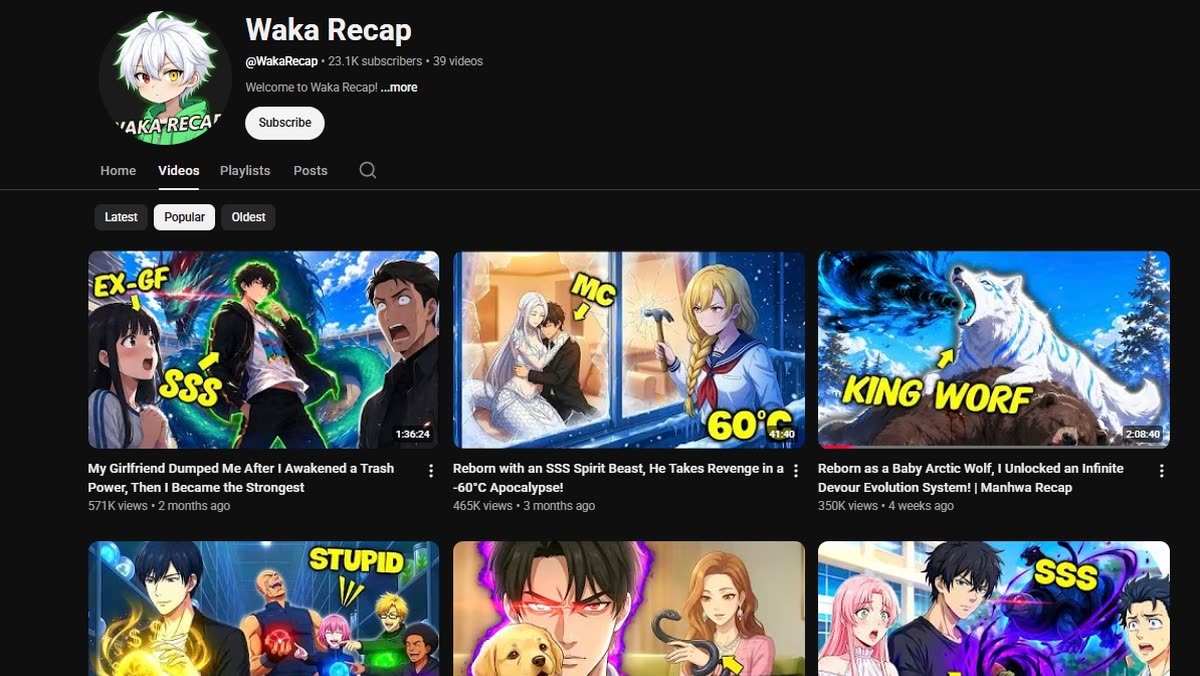Open options menu for My Girlfriend Dumped Me video
1200x676 pixels.
click(x=431, y=470)
